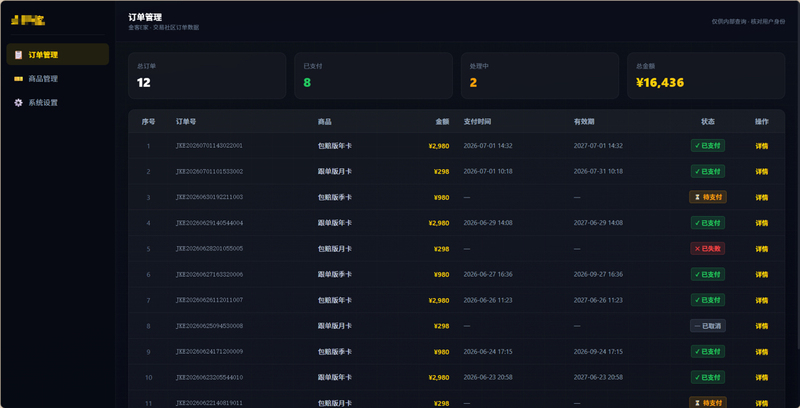The height and width of the screenshot is (408, 800).
Task: Open 详情 for order row 10
Action: point(762,377)
